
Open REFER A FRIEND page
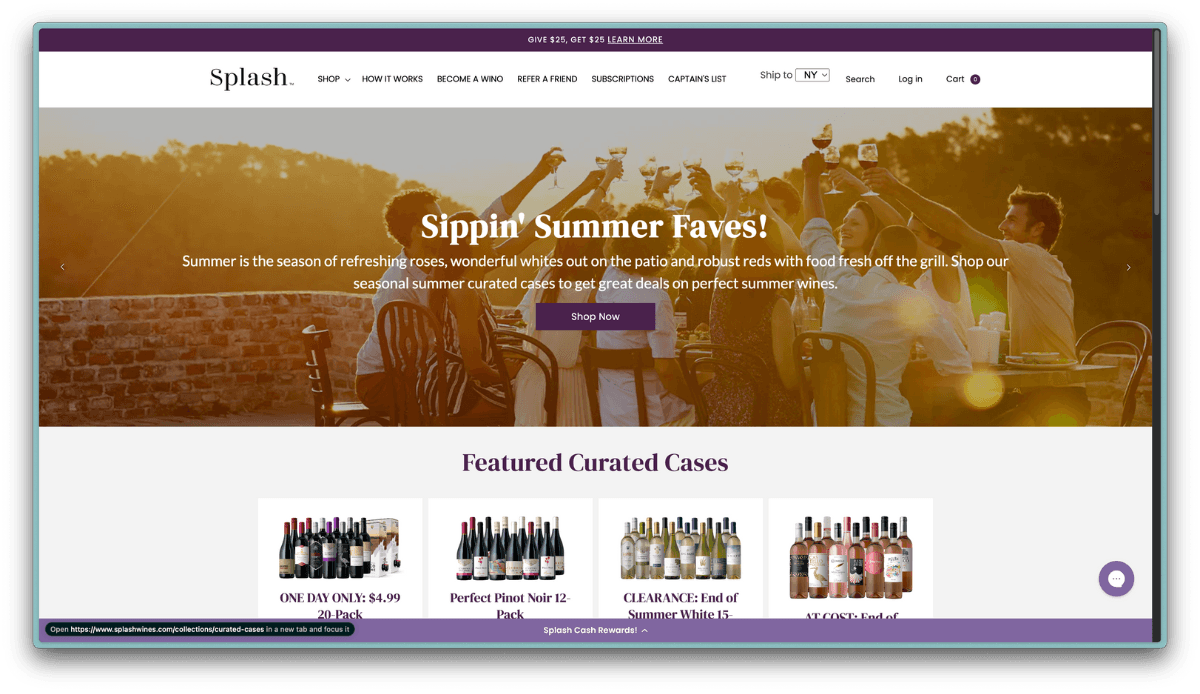coord(547,79)
